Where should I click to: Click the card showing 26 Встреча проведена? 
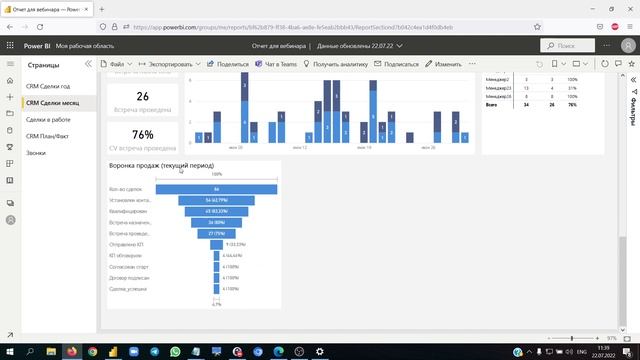[x=142, y=101]
